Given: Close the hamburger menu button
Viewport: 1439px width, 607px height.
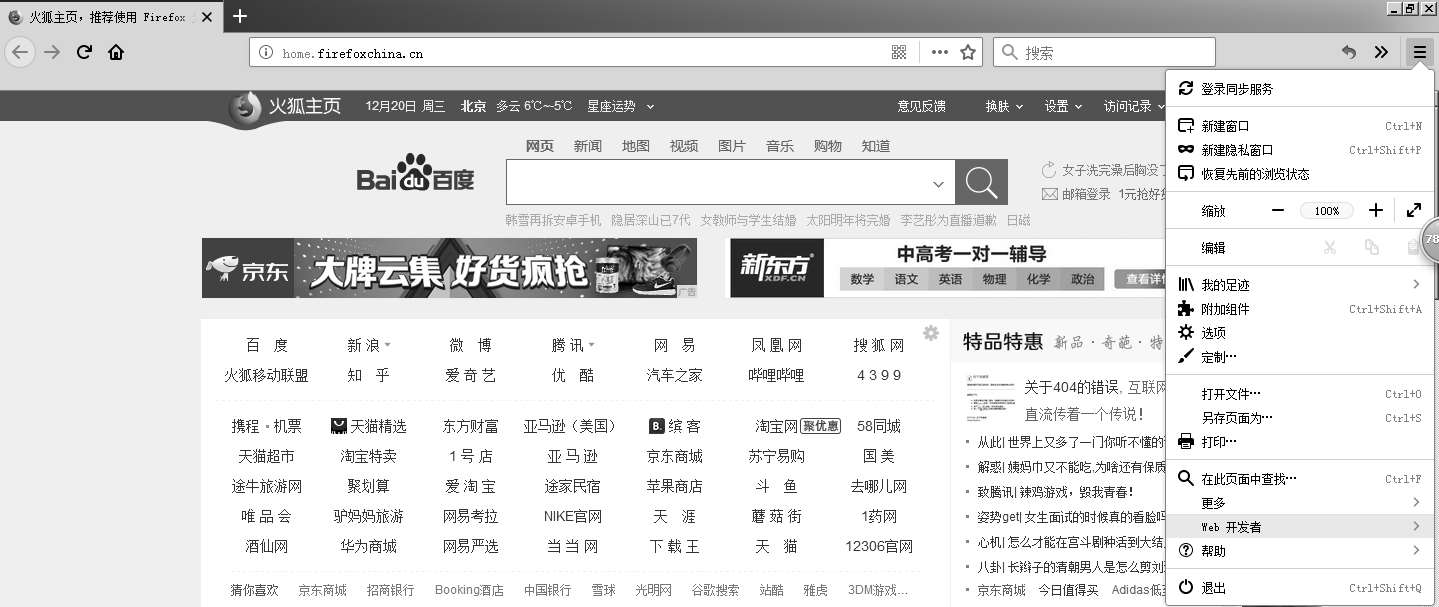Looking at the screenshot, I should [1419, 52].
